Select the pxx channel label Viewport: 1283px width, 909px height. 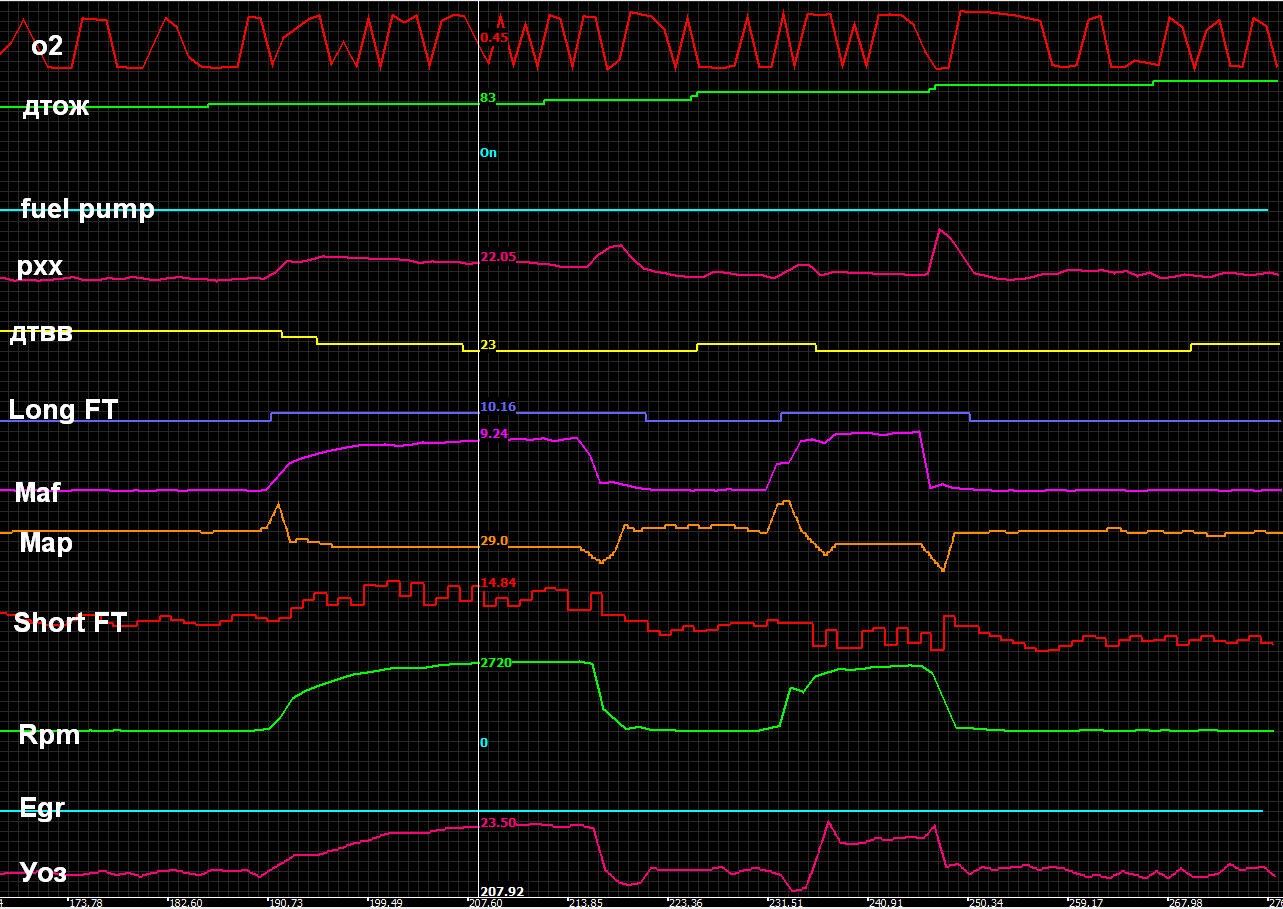[x=40, y=267]
